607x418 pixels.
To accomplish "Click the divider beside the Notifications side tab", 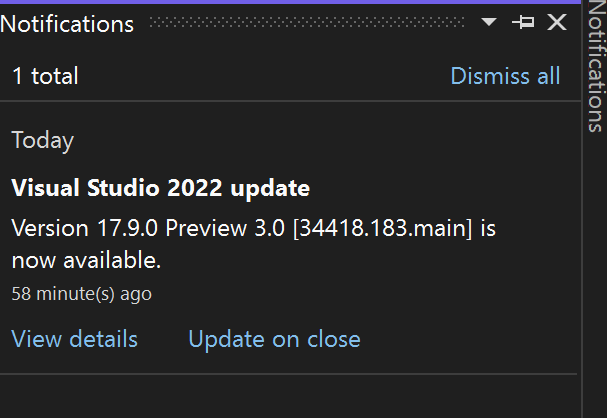I will [x=582, y=209].
